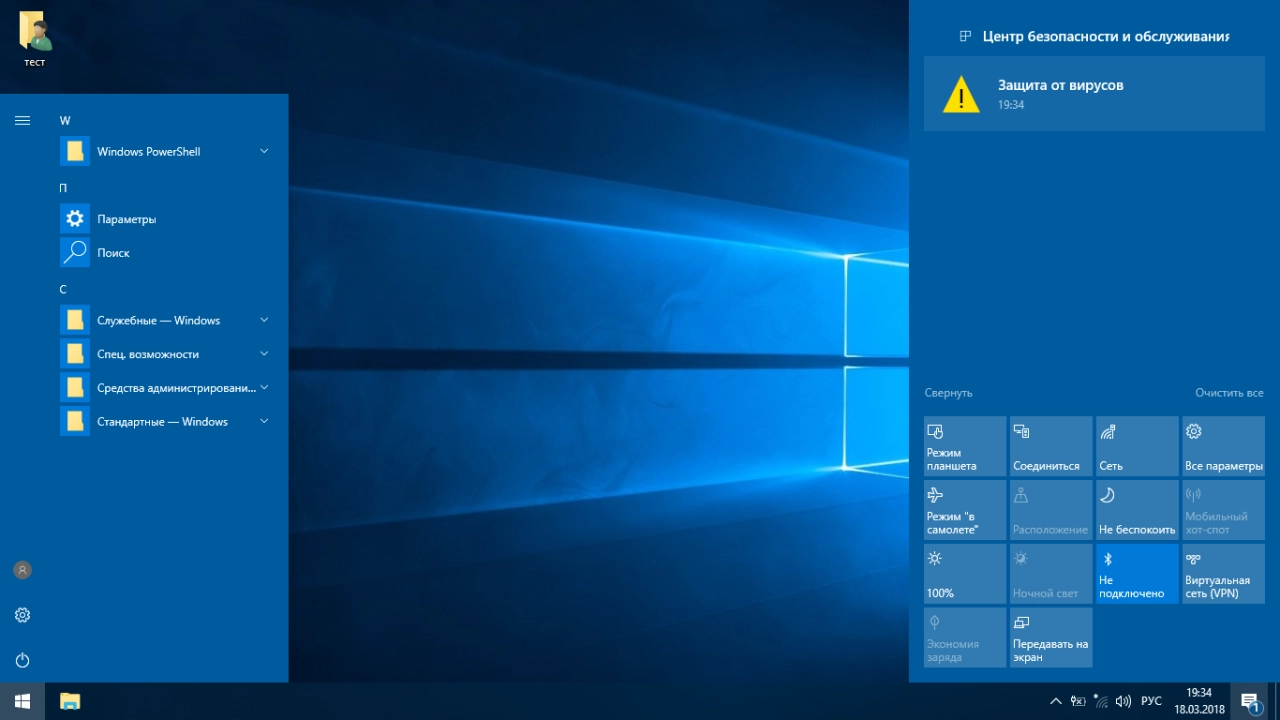The image size is (1280, 720).
Task: Open the тест folder on desktop
Action: (x=35, y=38)
